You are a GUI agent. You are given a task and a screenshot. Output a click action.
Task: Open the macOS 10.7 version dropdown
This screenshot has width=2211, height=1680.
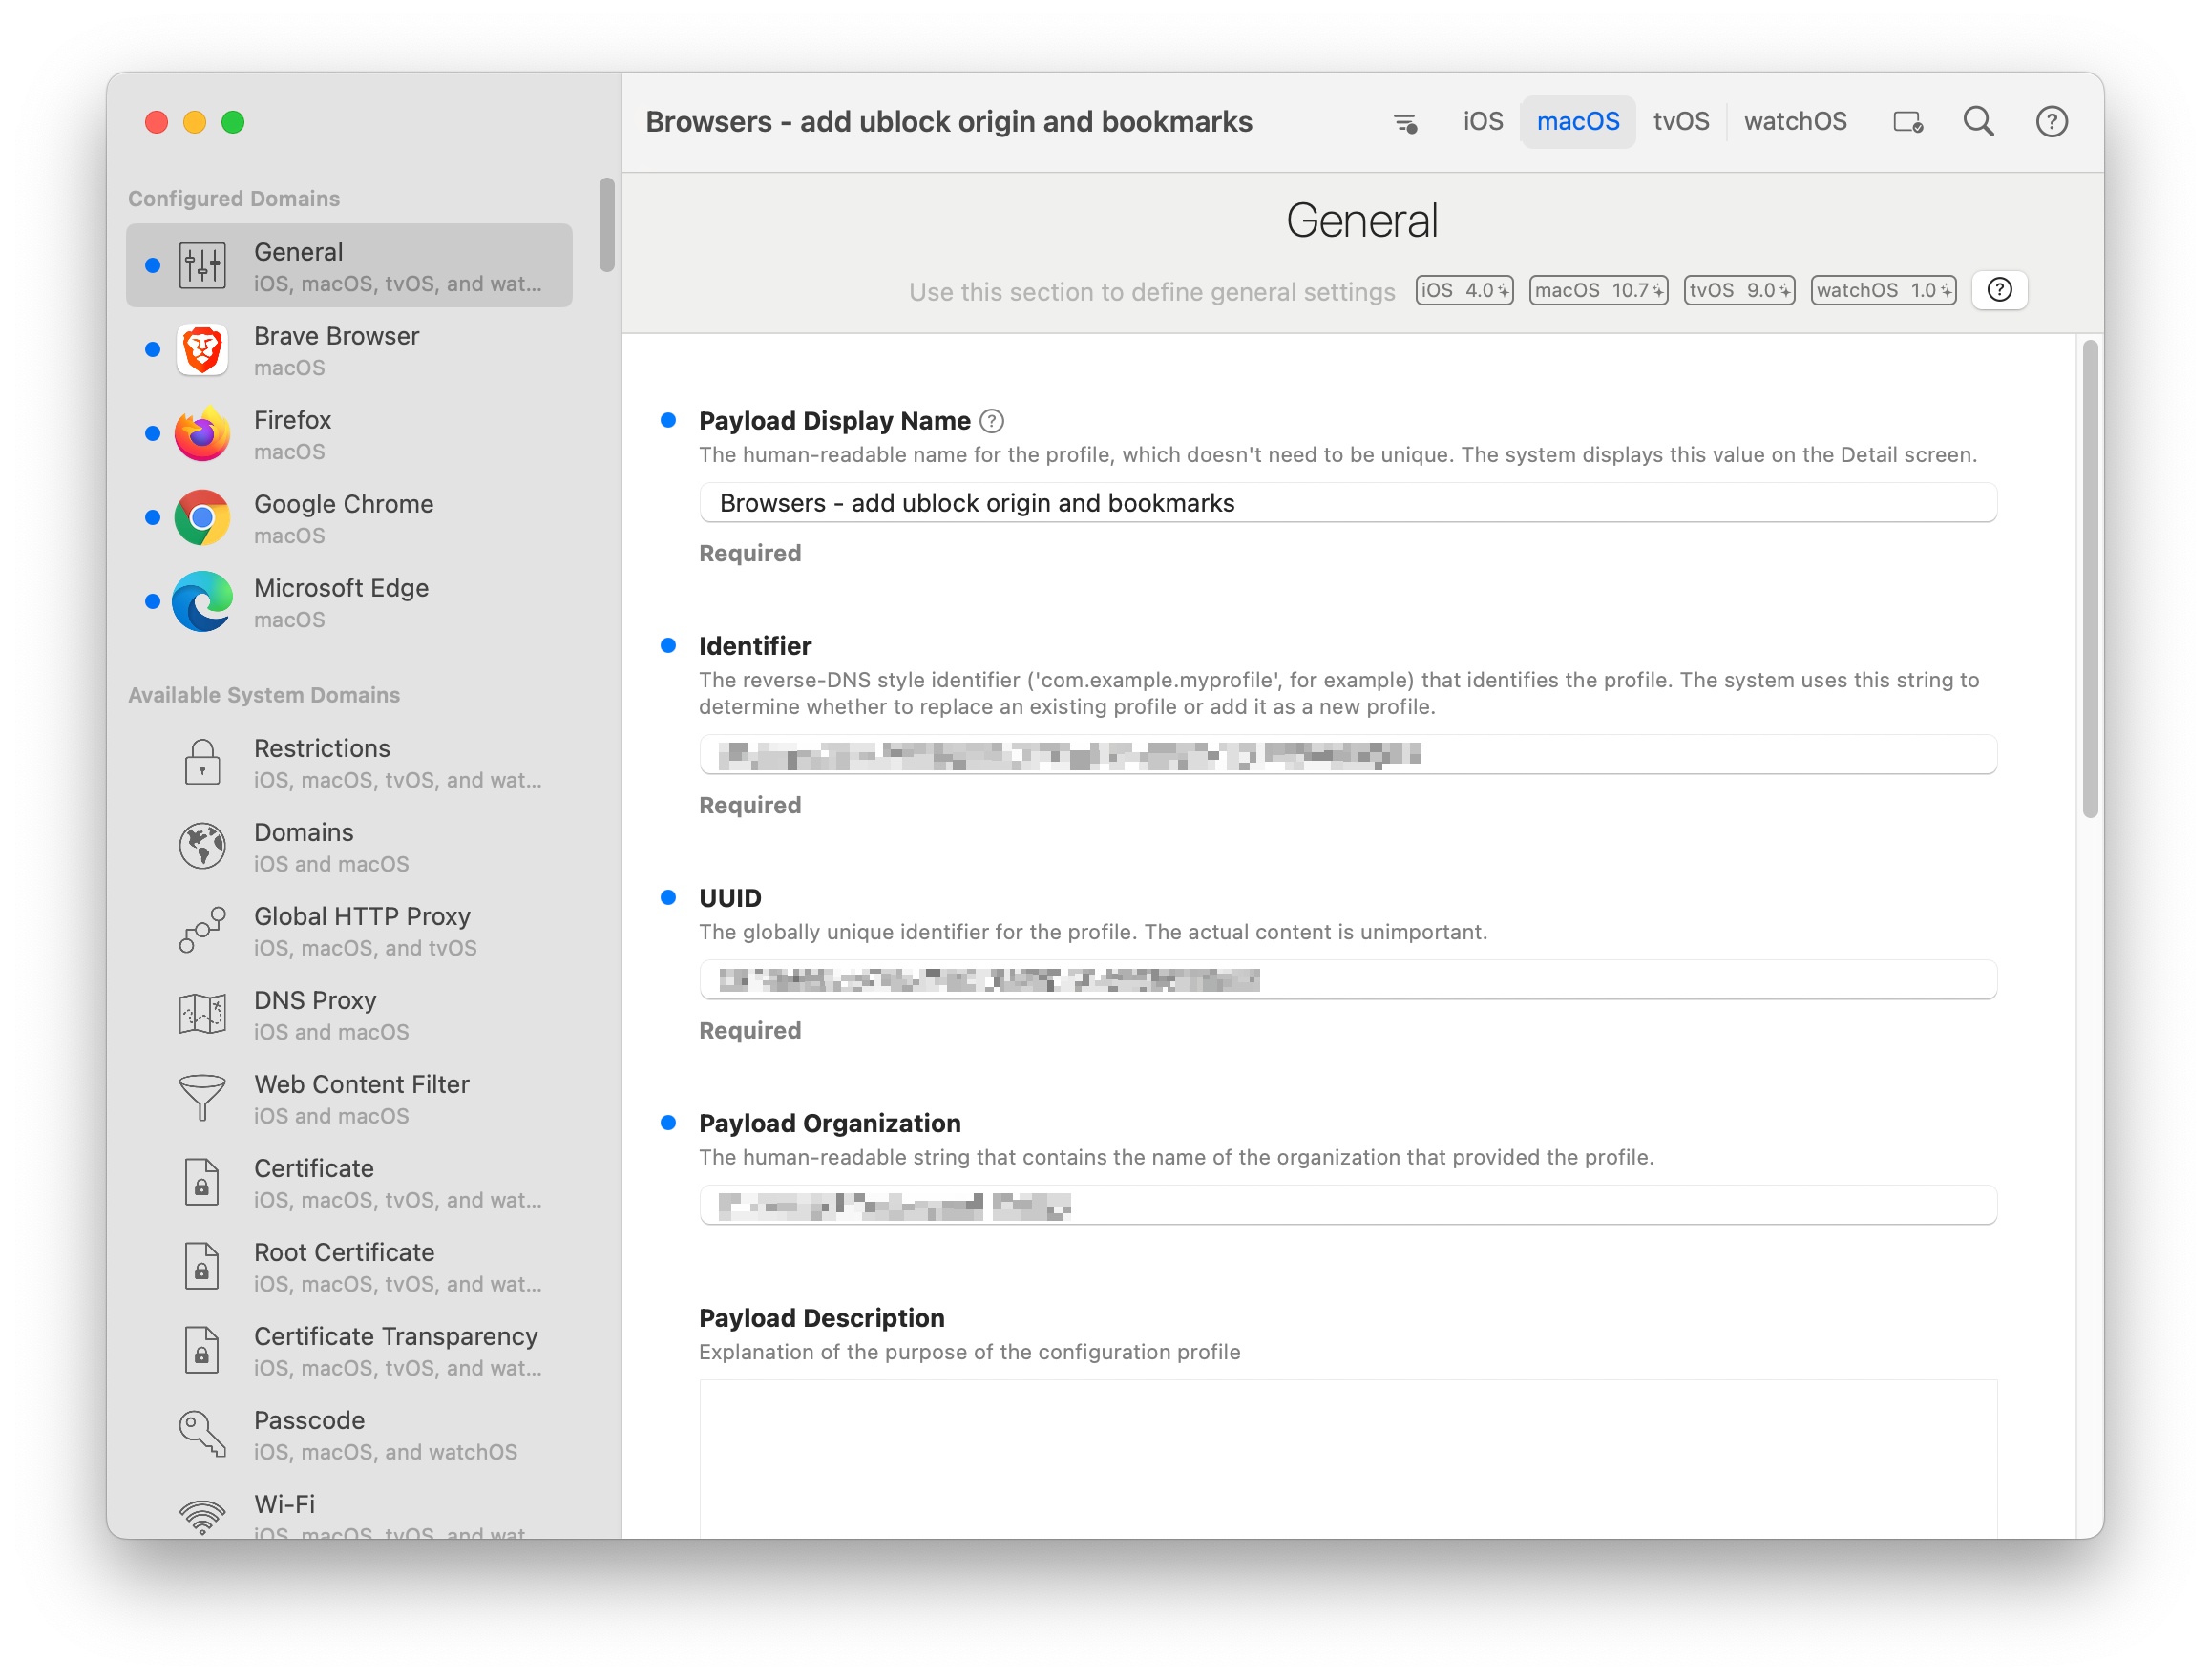[x=1598, y=290]
